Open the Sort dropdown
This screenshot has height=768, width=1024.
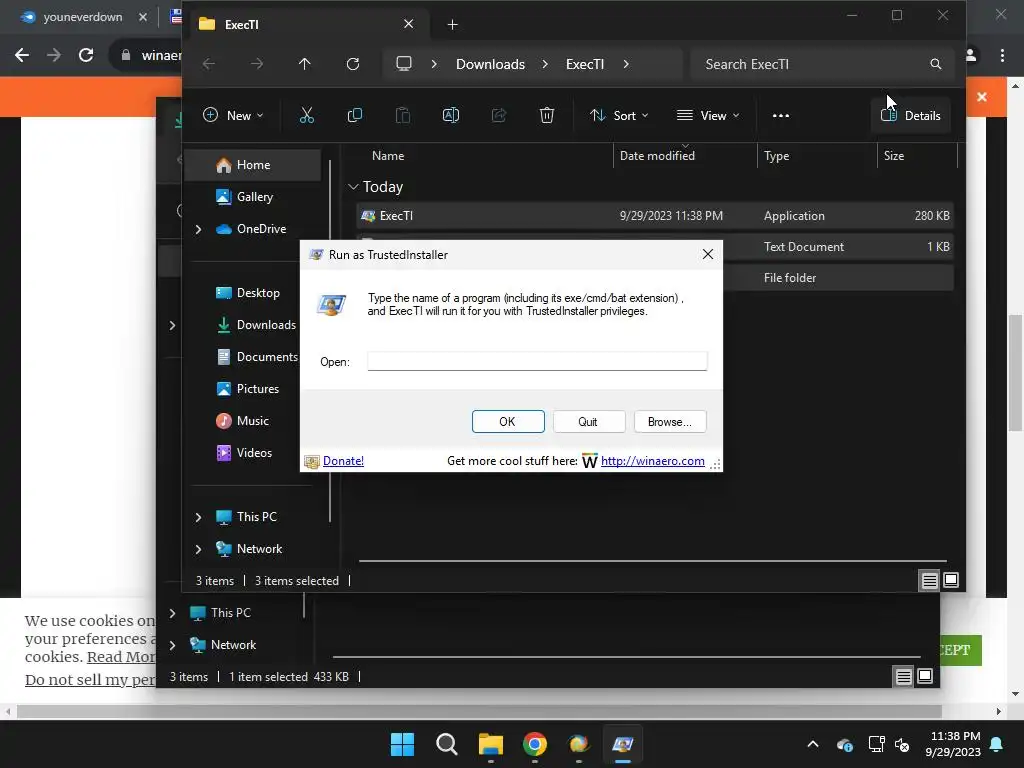click(619, 116)
